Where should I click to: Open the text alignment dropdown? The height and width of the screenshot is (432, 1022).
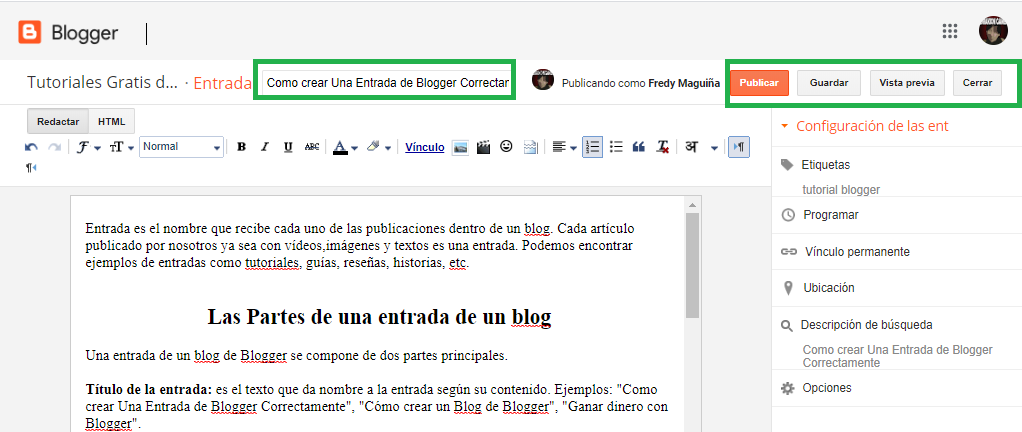pos(564,148)
